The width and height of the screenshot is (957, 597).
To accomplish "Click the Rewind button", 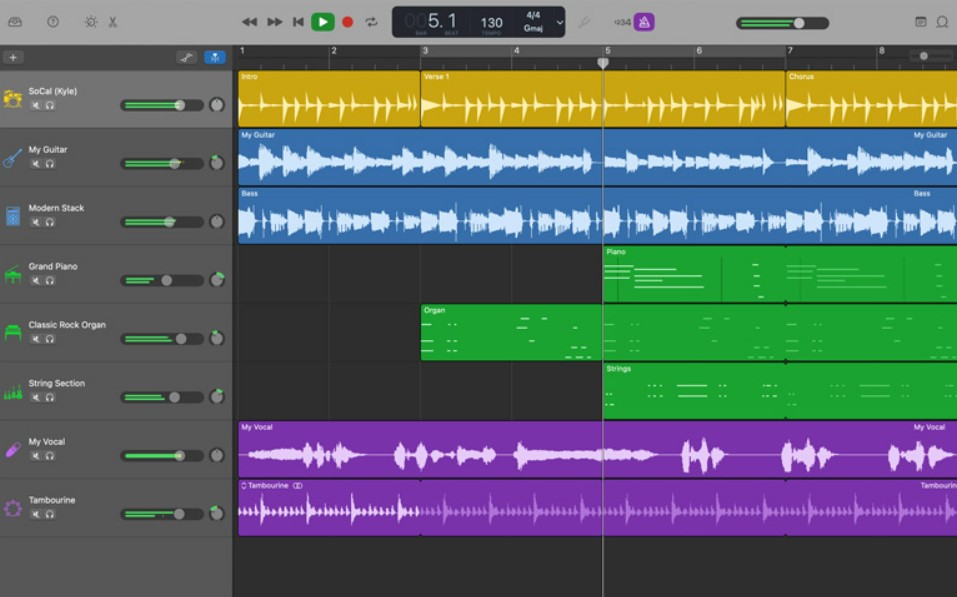I will point(249,22).
